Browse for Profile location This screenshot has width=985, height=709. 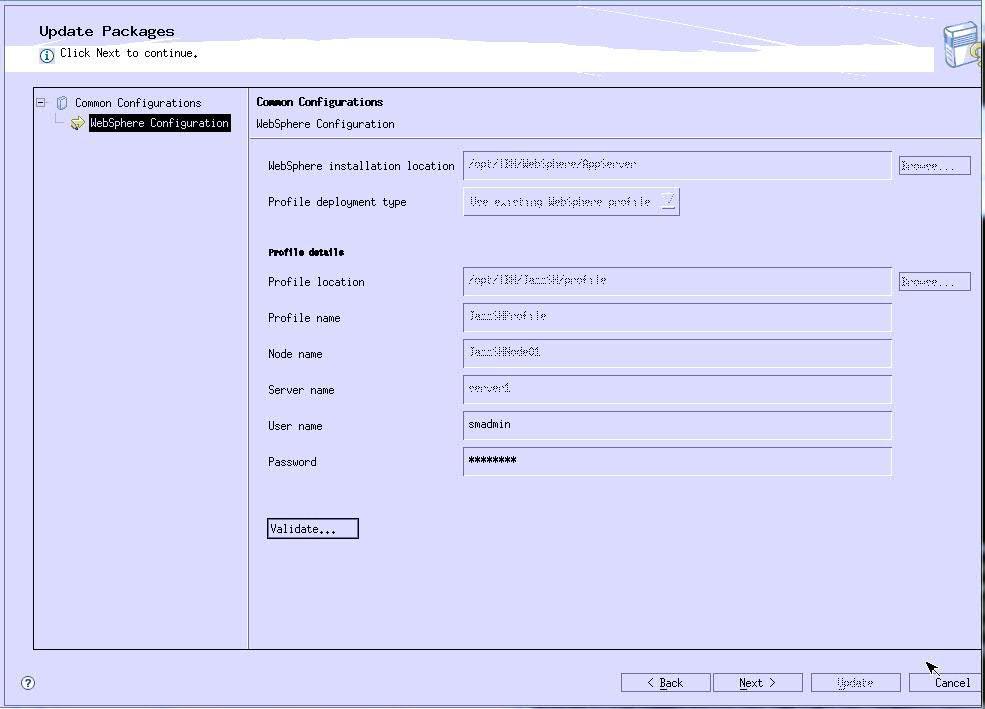point(934,282)
